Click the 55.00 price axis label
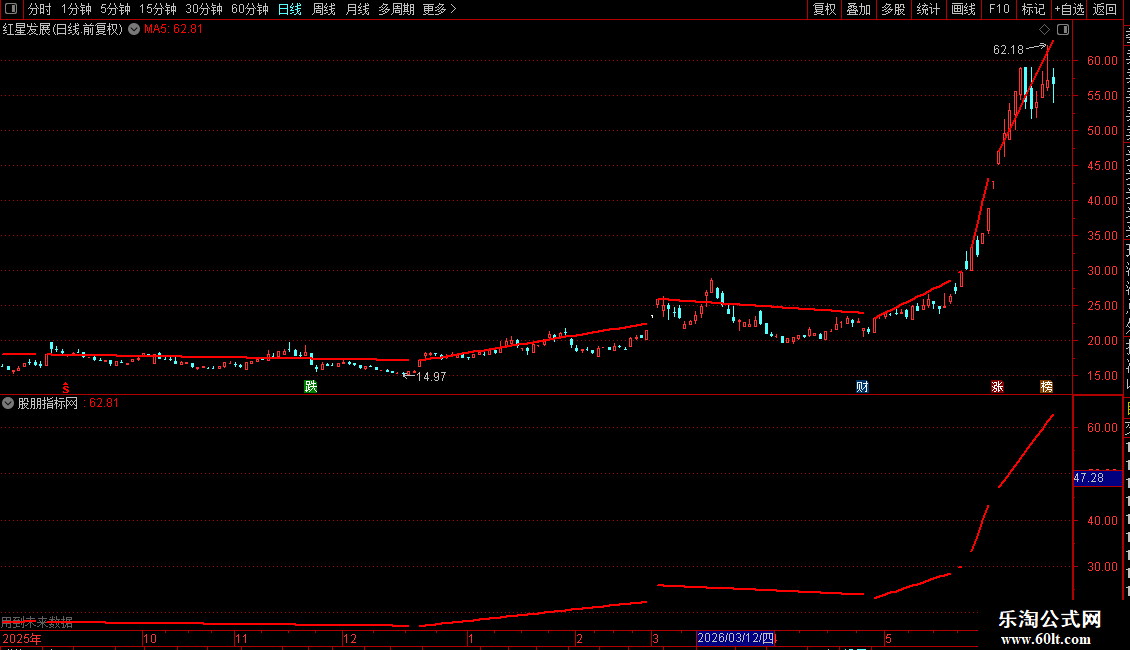Image resolution: width=1130 pixels, height=650 pixels. 1102,96
